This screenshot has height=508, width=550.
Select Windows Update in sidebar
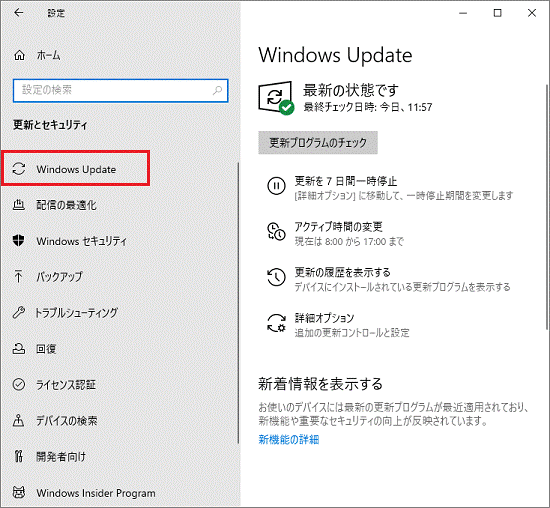coord(75,168)
